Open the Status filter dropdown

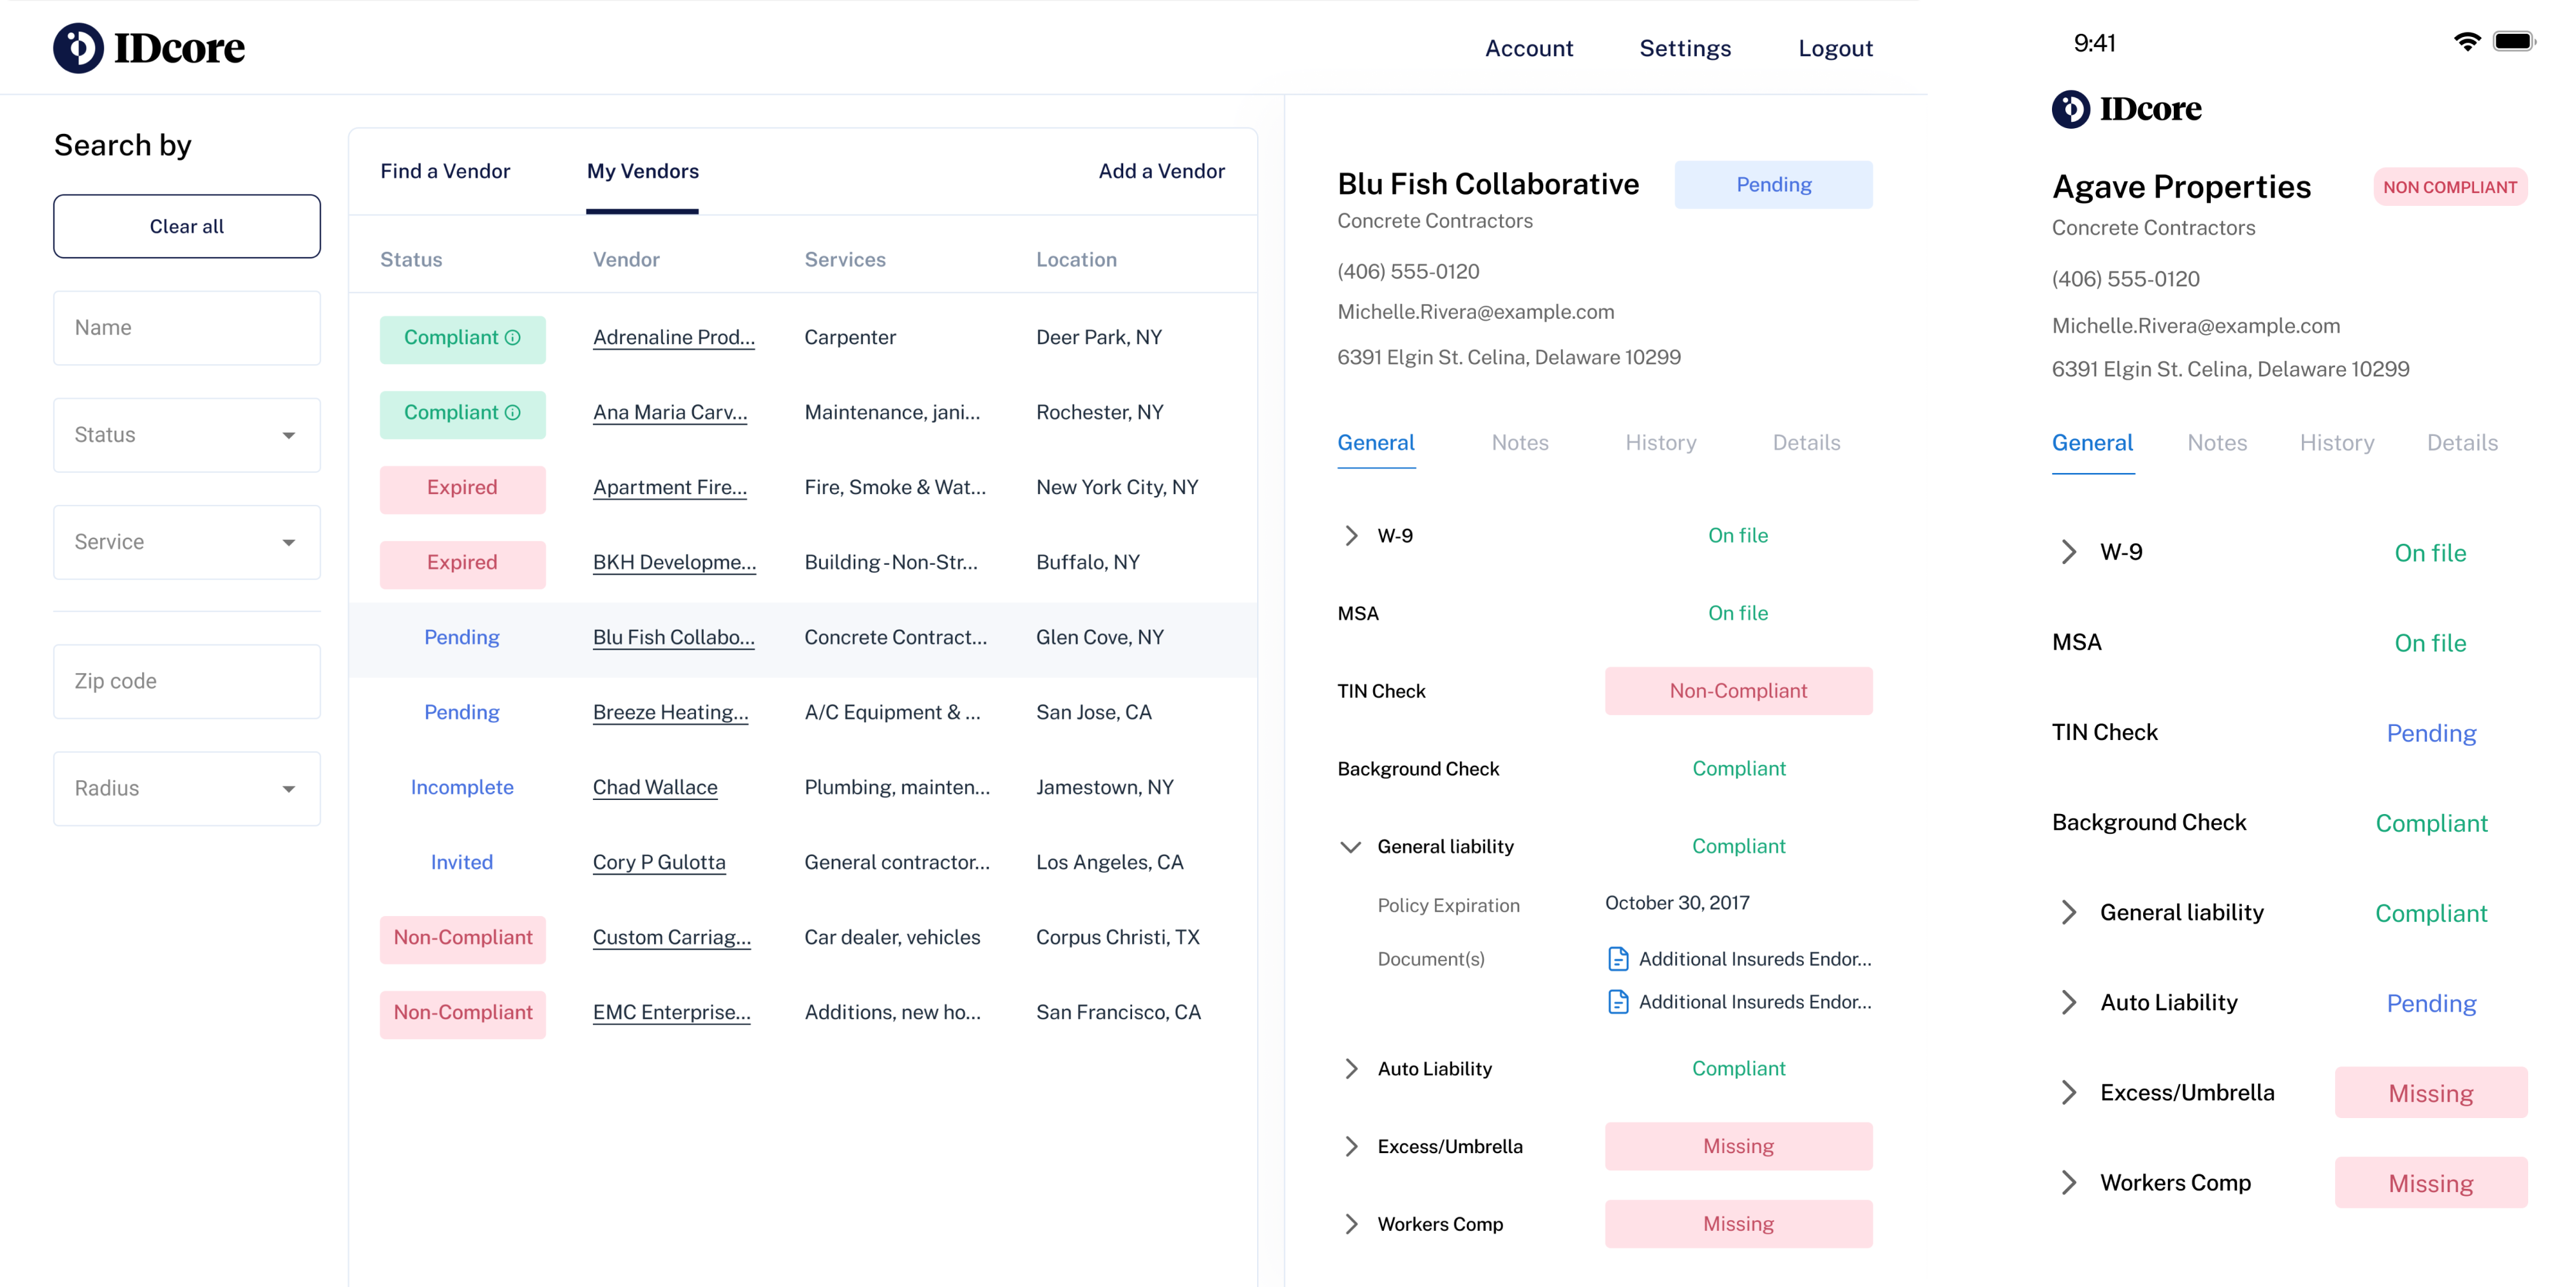187,435
